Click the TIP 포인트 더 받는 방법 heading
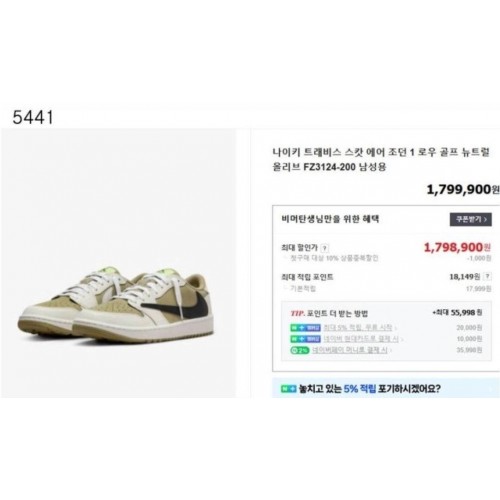Screen dimensions: 500x500 coord(329,314)
